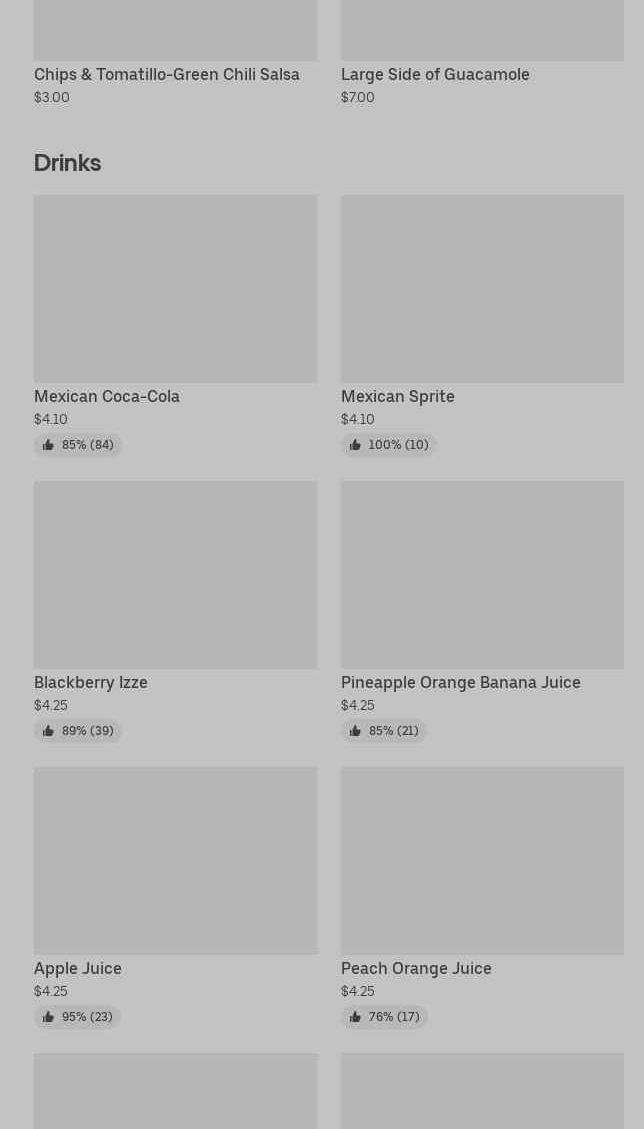Screen dimensions: 644x1129
Task: Open the Blackberry Izze item image
Action: tap(175, 574)
